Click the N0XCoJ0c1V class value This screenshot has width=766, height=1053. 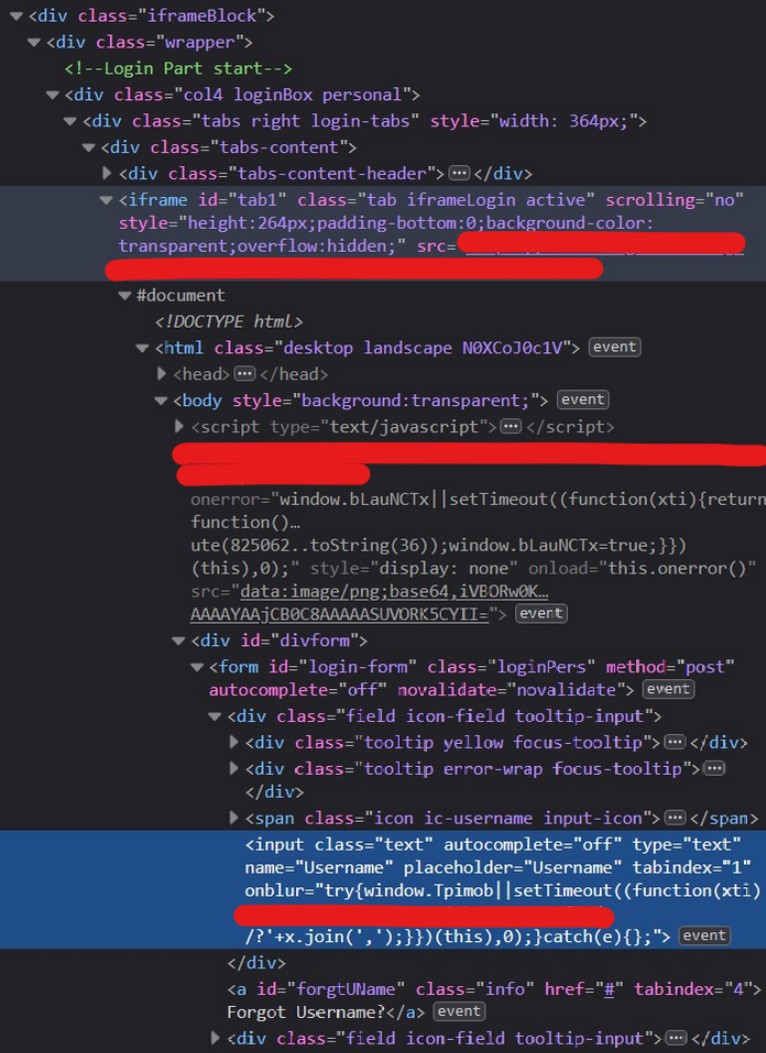(x=511, y=348)
